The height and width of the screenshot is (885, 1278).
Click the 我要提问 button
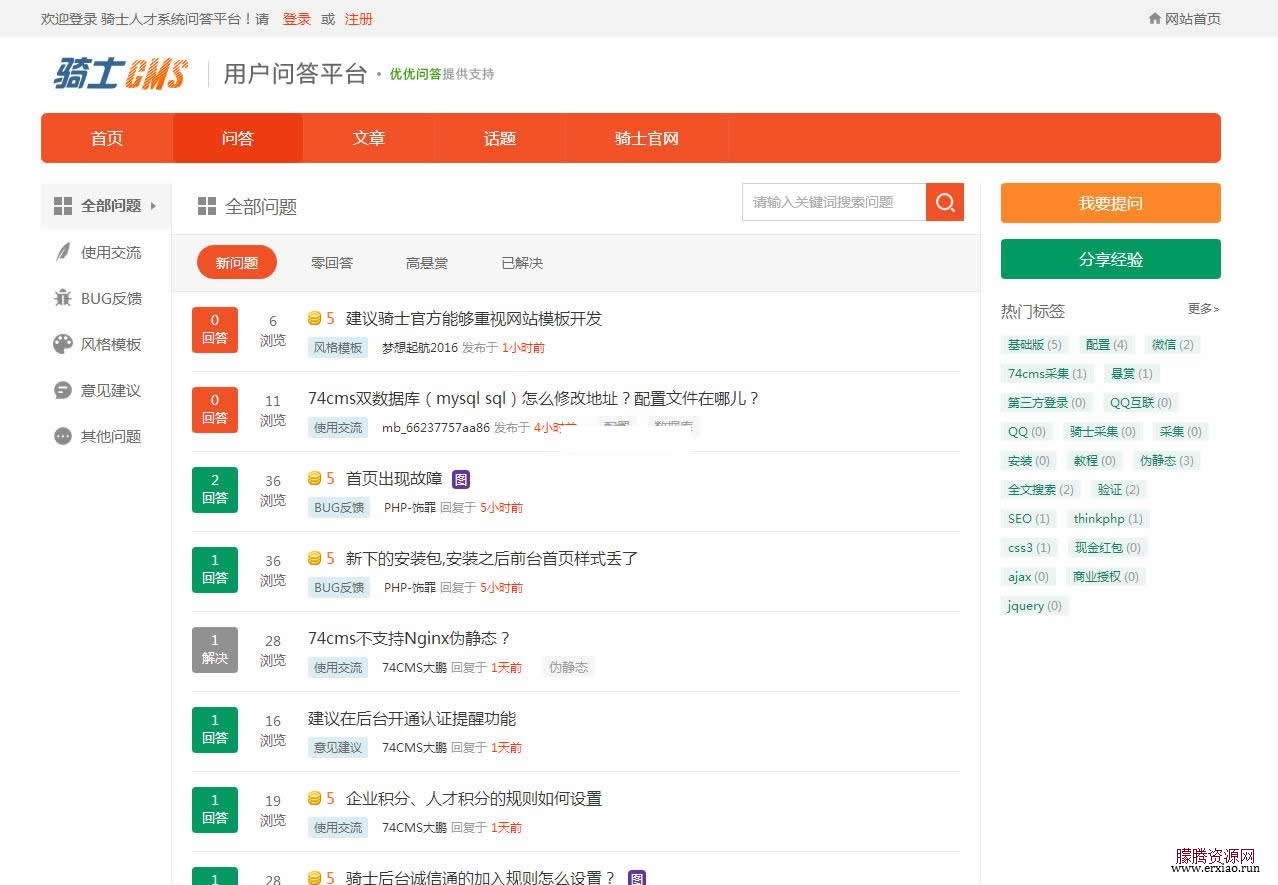click(1110, 203)
